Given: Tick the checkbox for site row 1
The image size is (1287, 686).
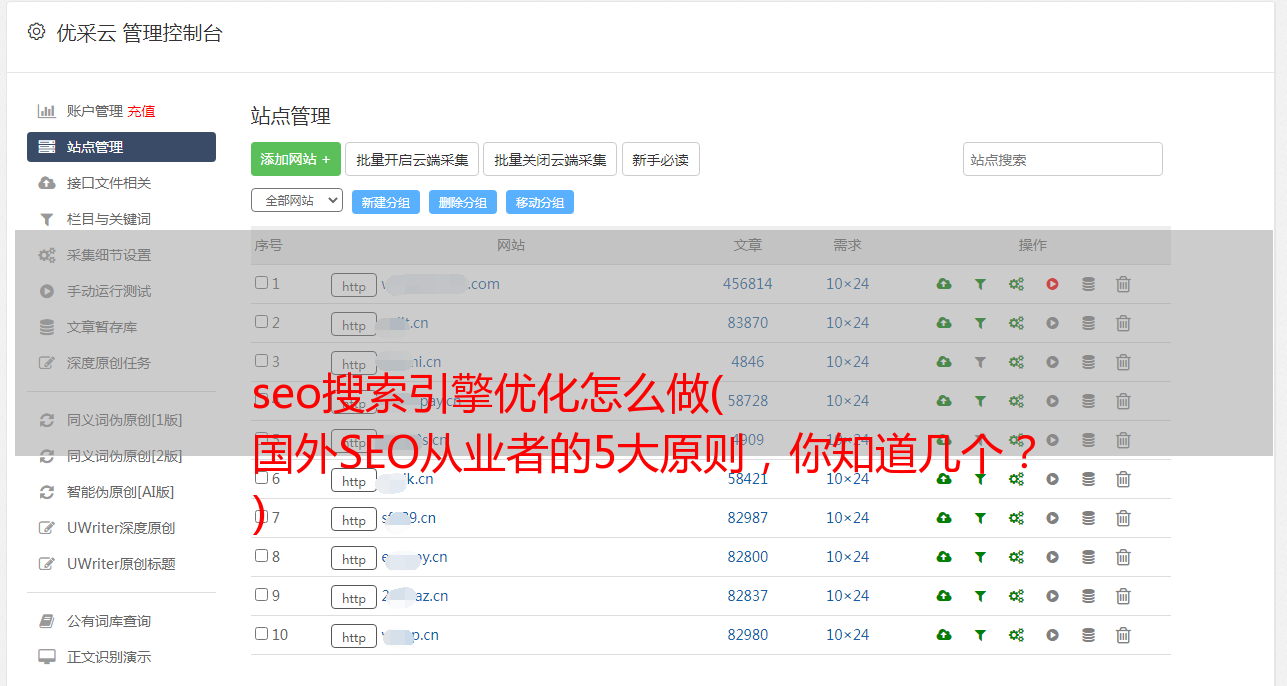Looking at the screenshot, I should [x=261, y=283].
